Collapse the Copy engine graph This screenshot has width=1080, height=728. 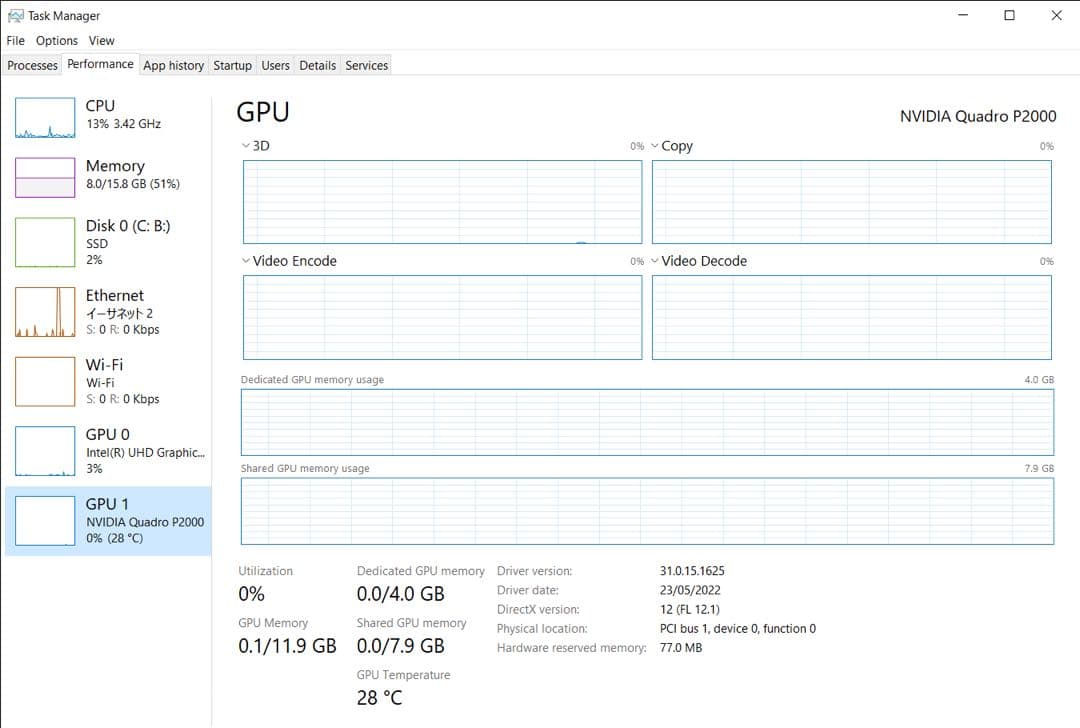(x=655, y=145)
